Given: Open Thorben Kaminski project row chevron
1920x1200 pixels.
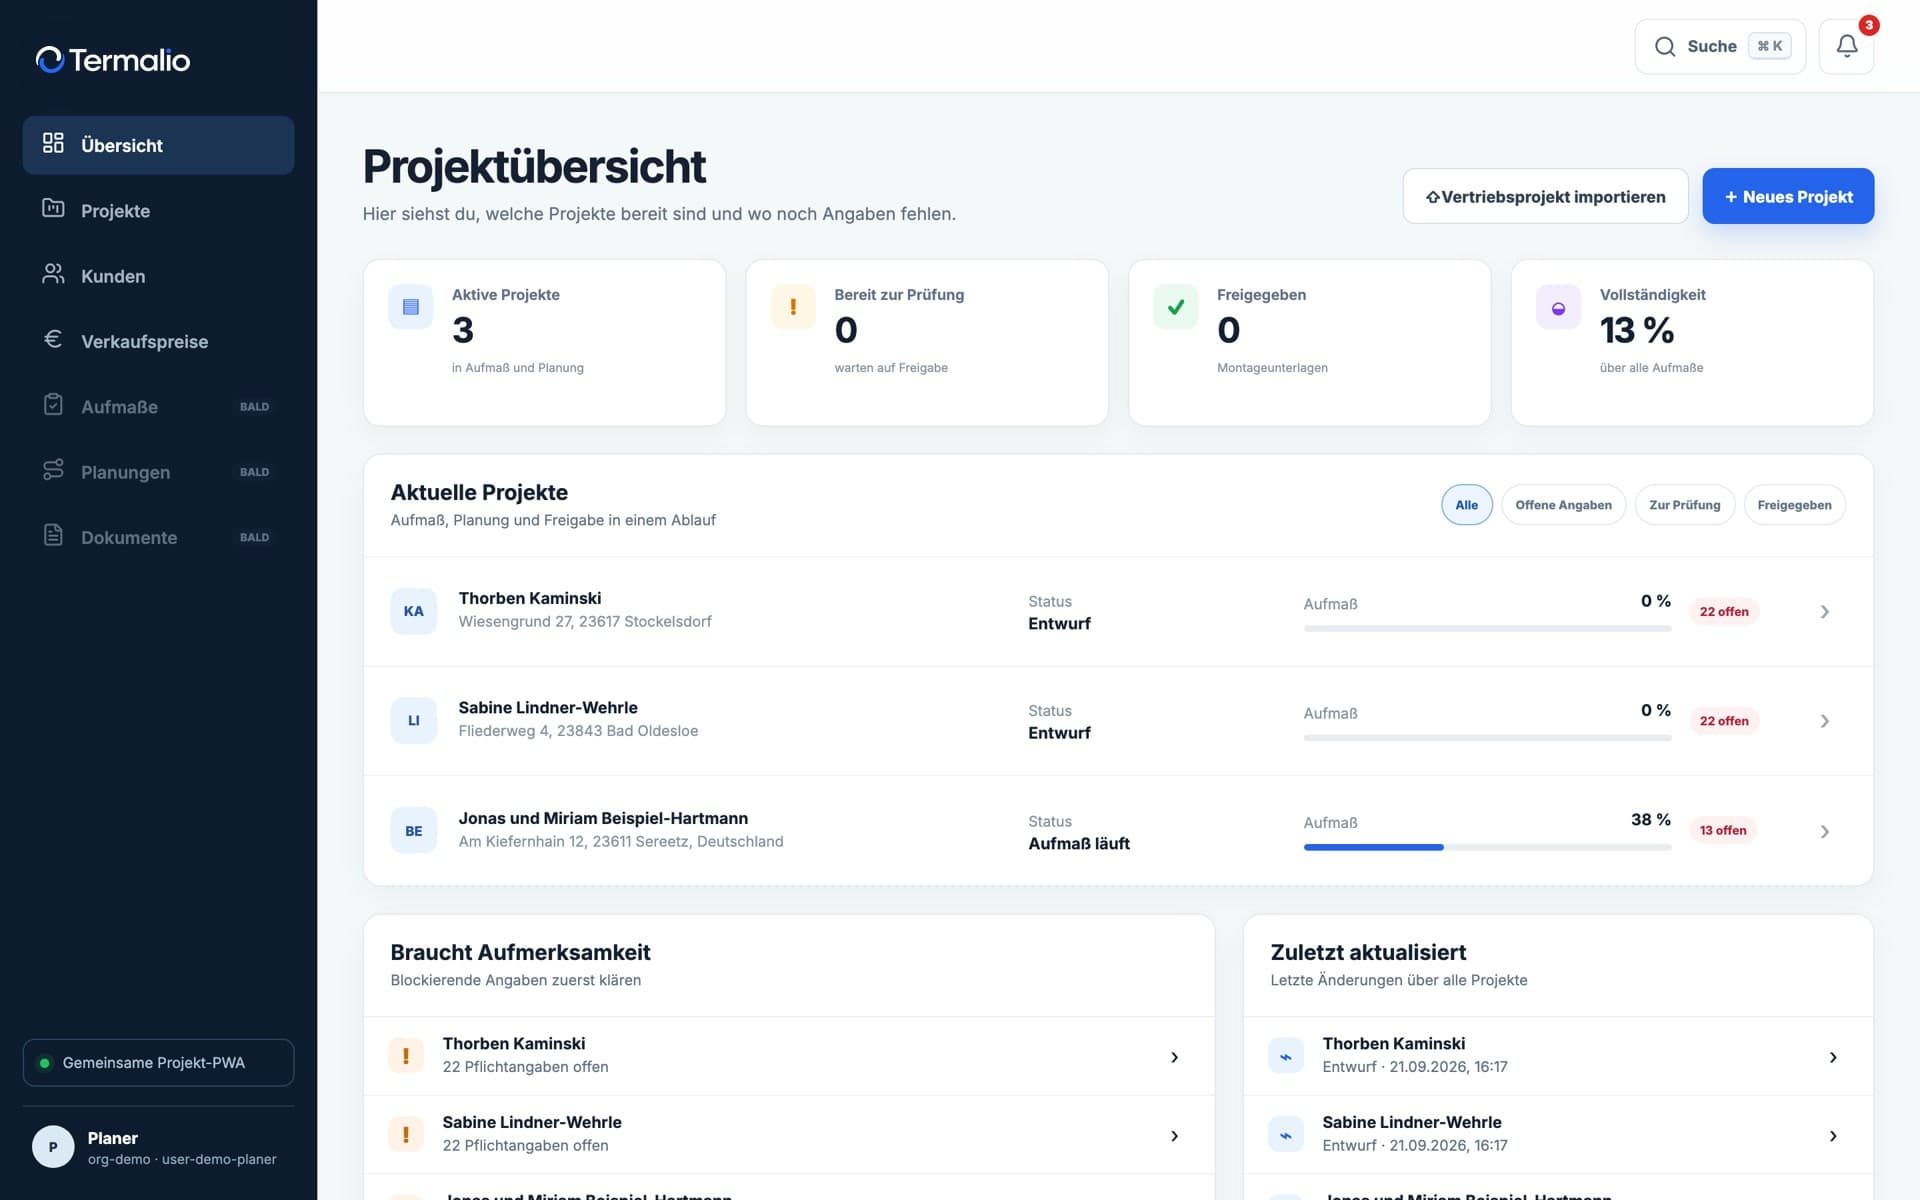Looking at the screenshot, I should click(1824, 612).
